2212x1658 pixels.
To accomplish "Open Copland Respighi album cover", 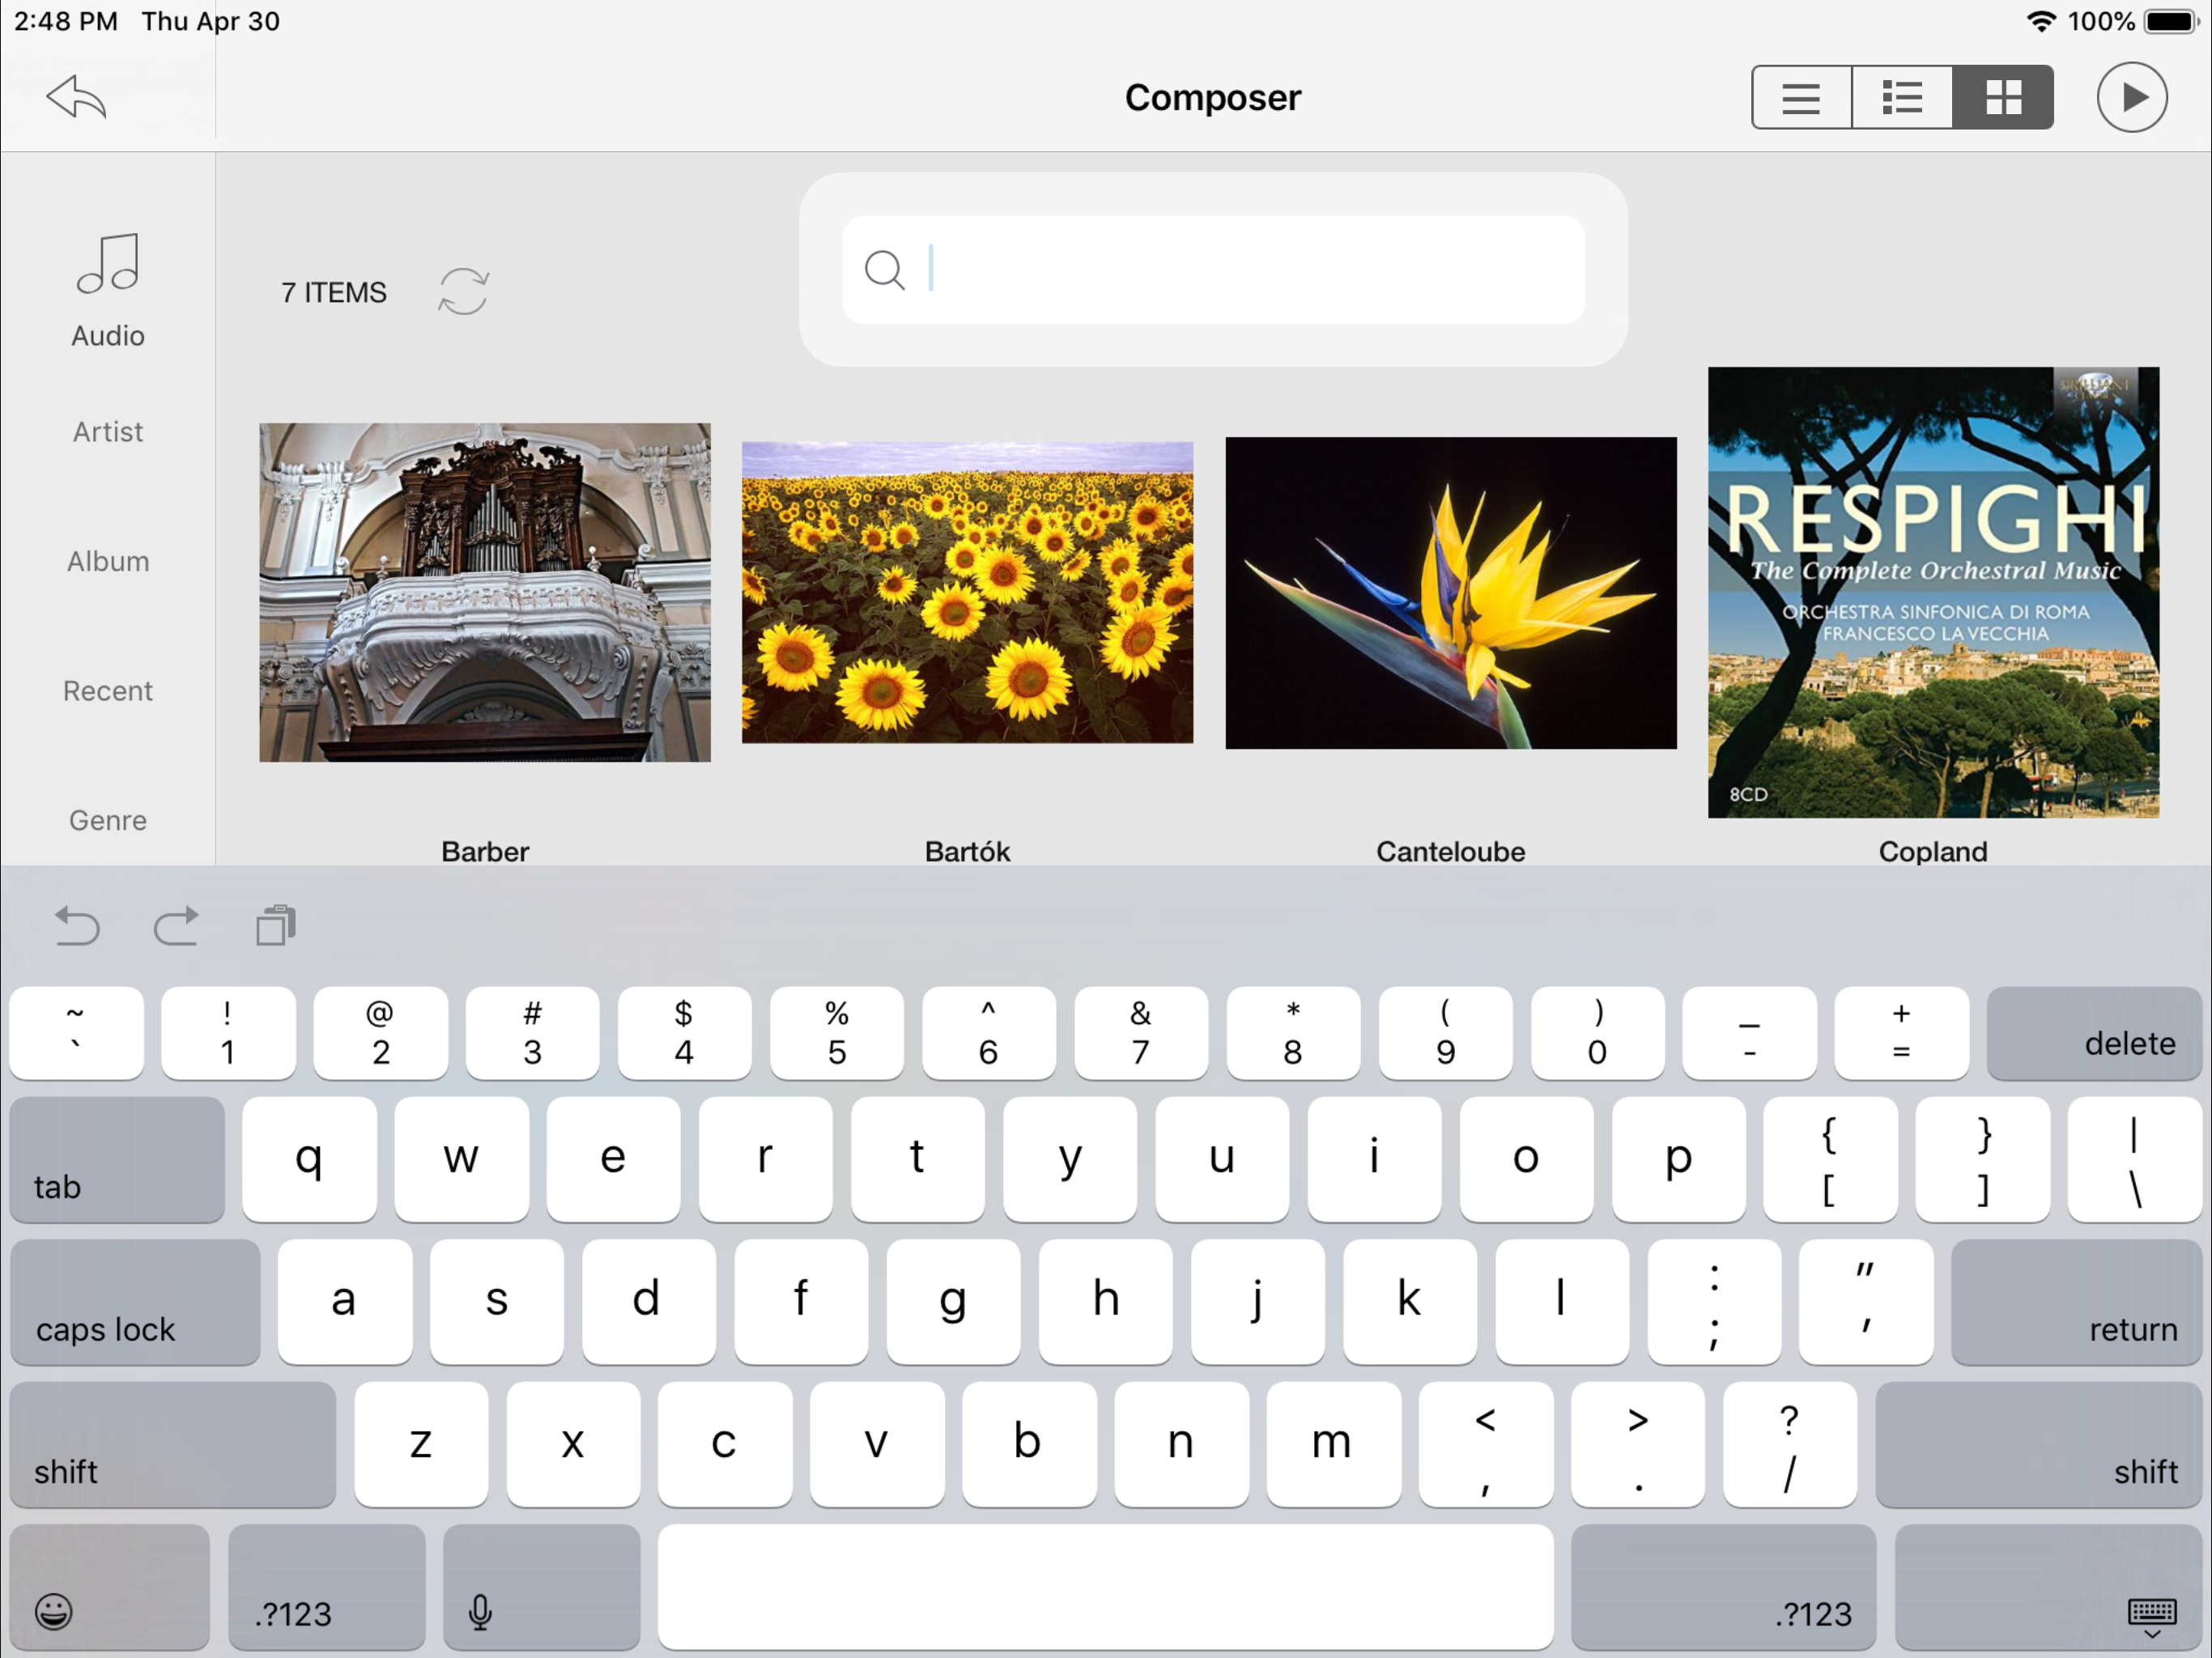I will tap(1932, 592).
